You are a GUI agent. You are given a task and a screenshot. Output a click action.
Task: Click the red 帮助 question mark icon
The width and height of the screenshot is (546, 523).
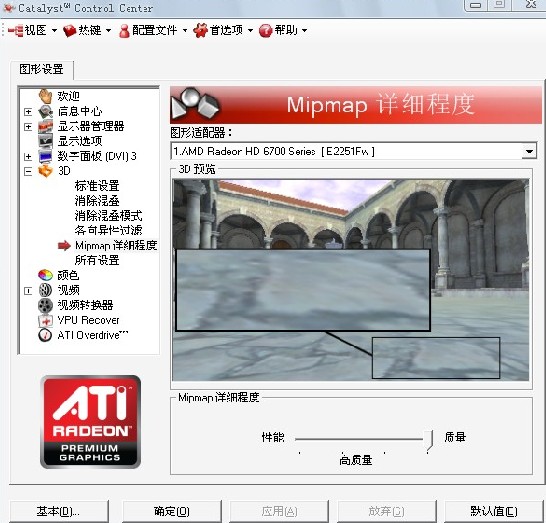[265, 31]
